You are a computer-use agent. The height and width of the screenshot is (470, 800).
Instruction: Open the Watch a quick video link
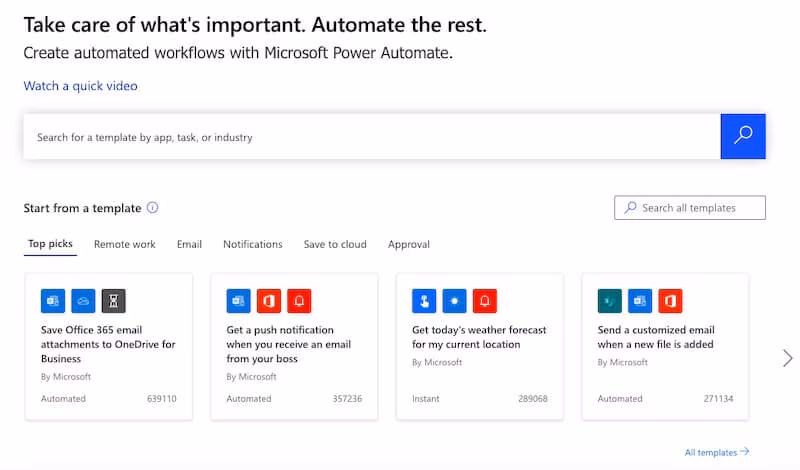click(80, 86)
